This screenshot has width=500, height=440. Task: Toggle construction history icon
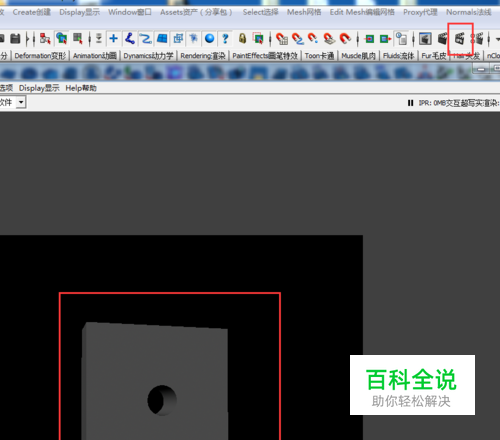tap(402, 39)
